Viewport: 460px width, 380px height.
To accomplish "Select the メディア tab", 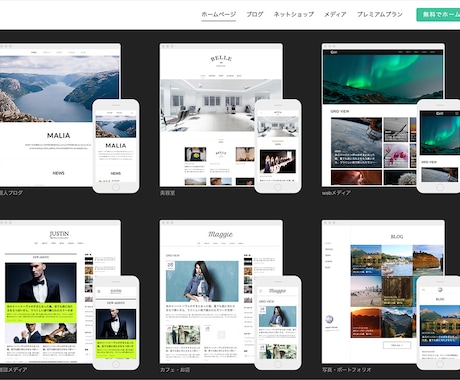I will coord(335,14).
